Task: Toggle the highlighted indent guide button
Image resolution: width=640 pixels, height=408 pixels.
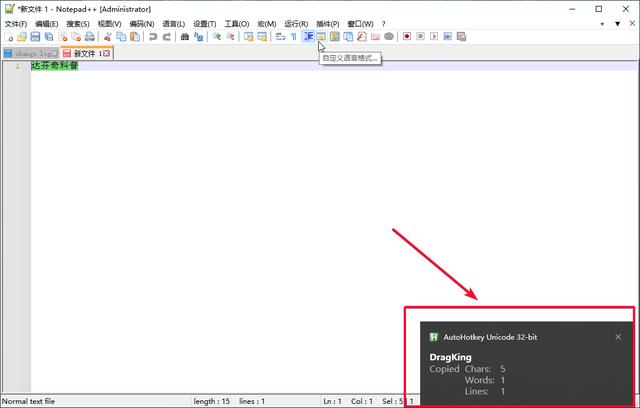Action: point(308,37)
